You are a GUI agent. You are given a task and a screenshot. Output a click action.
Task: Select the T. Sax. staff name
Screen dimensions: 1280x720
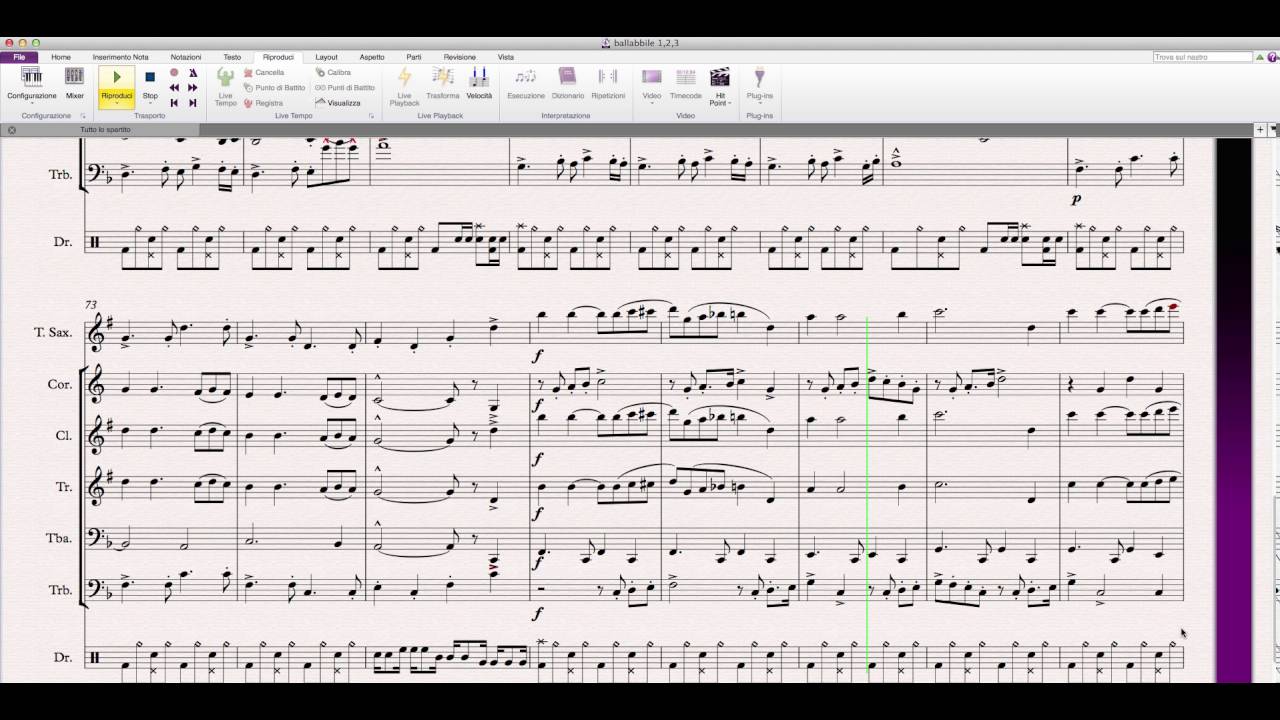pos(54,331)
